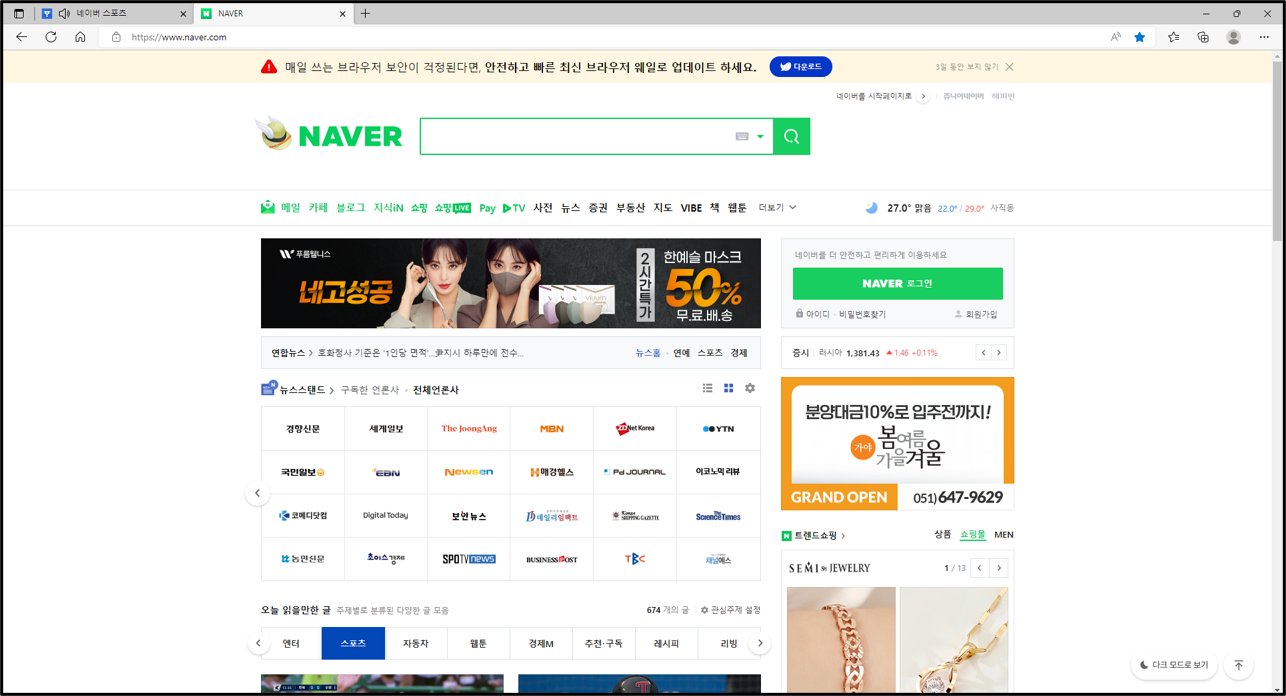Screen dimensions: 1286x696
Task: Click the scroll-to-top arrow button
Action: (x=1238, y=665)
